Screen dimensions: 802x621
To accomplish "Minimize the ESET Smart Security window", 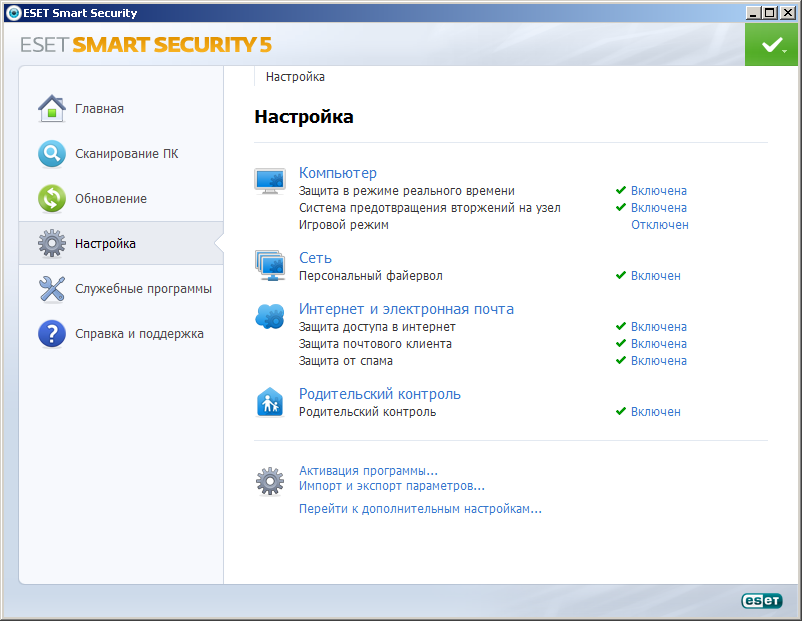I will 752,13.
